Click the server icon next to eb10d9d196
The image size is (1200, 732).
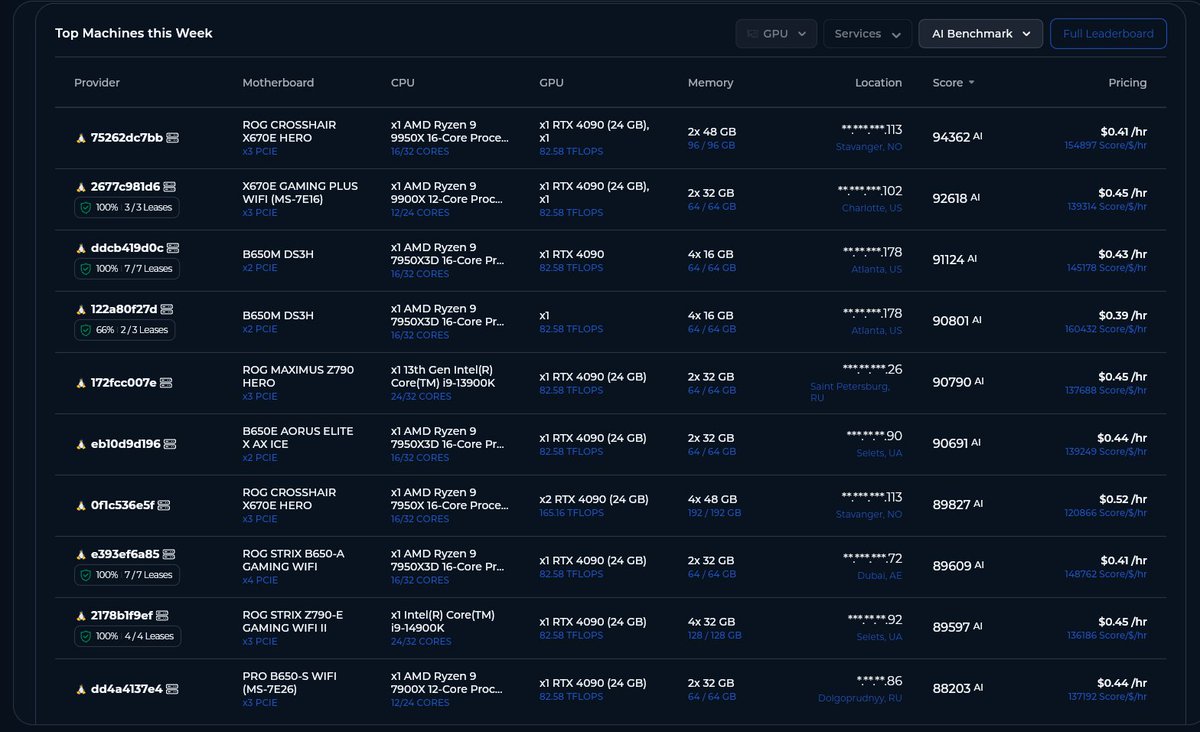[170, 444]
